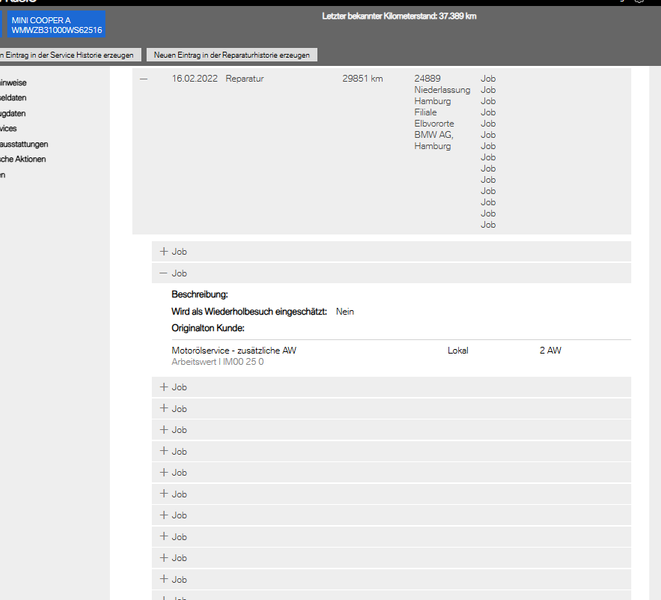Click Eintrag in der Service Historie erzeugen
The width and height of the screenshot is (661, 600).
coord(70,55)
